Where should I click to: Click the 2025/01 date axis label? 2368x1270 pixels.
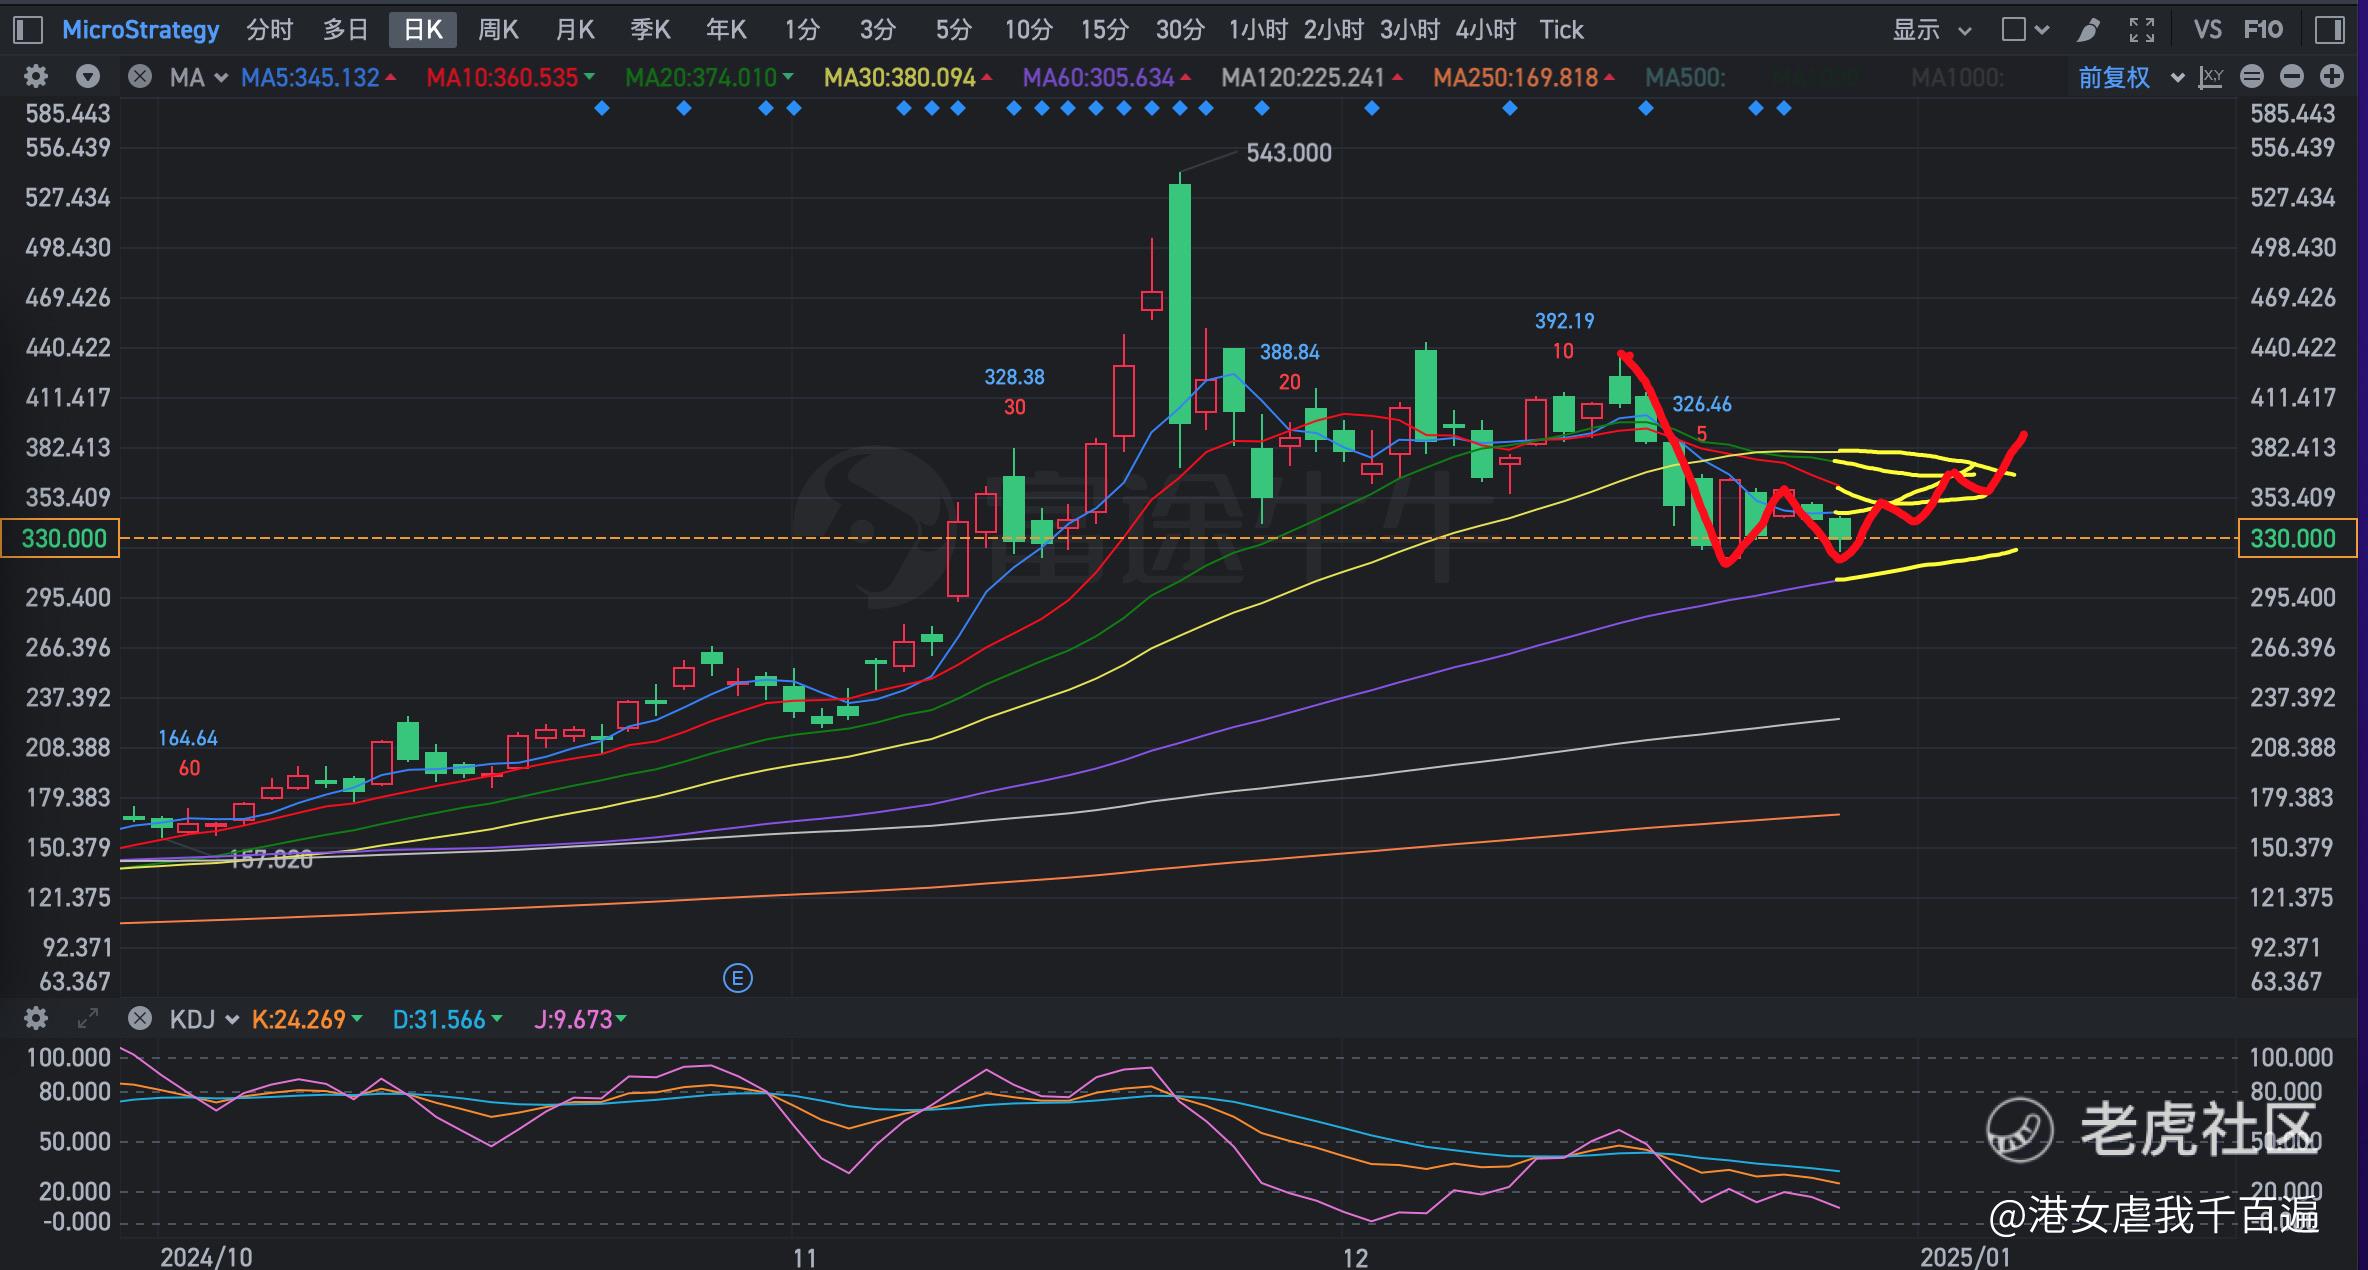pos(1965,1256)
